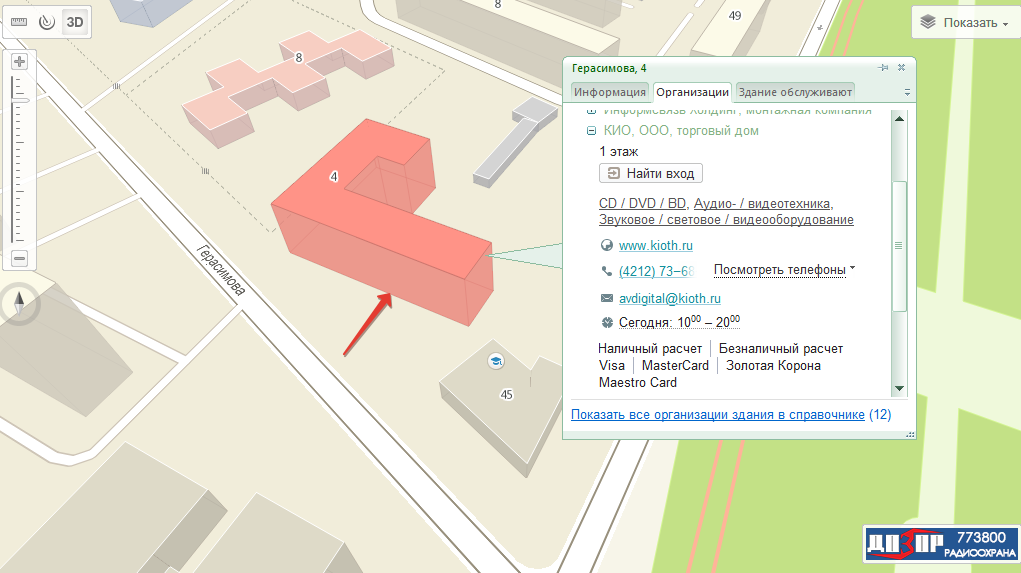Viewport: 1021px width, 573px height.
Task: Open the Здание обслуживают tab
Action: [x=795, y=92]
